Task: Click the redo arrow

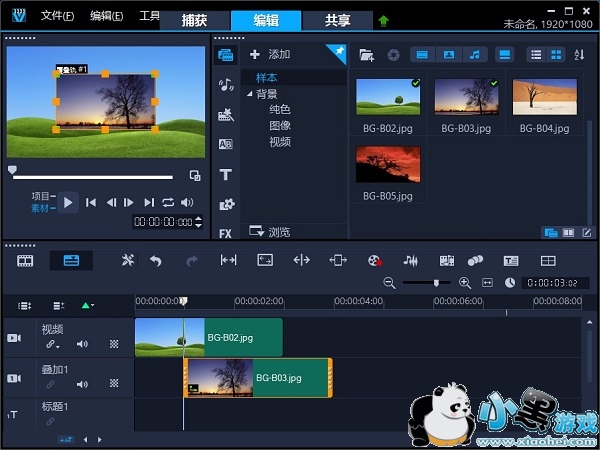Action: point(192,261)
